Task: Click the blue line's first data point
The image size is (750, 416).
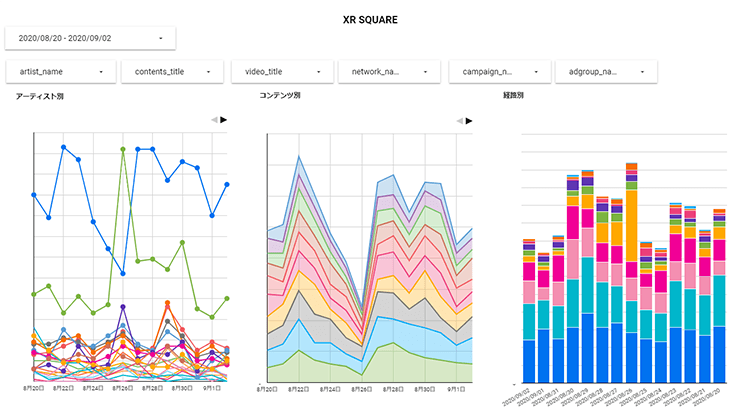Action: [x=34, y=194]
